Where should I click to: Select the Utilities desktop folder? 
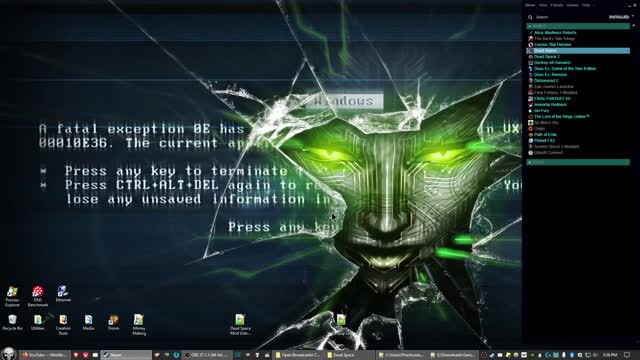pos(38,322)
